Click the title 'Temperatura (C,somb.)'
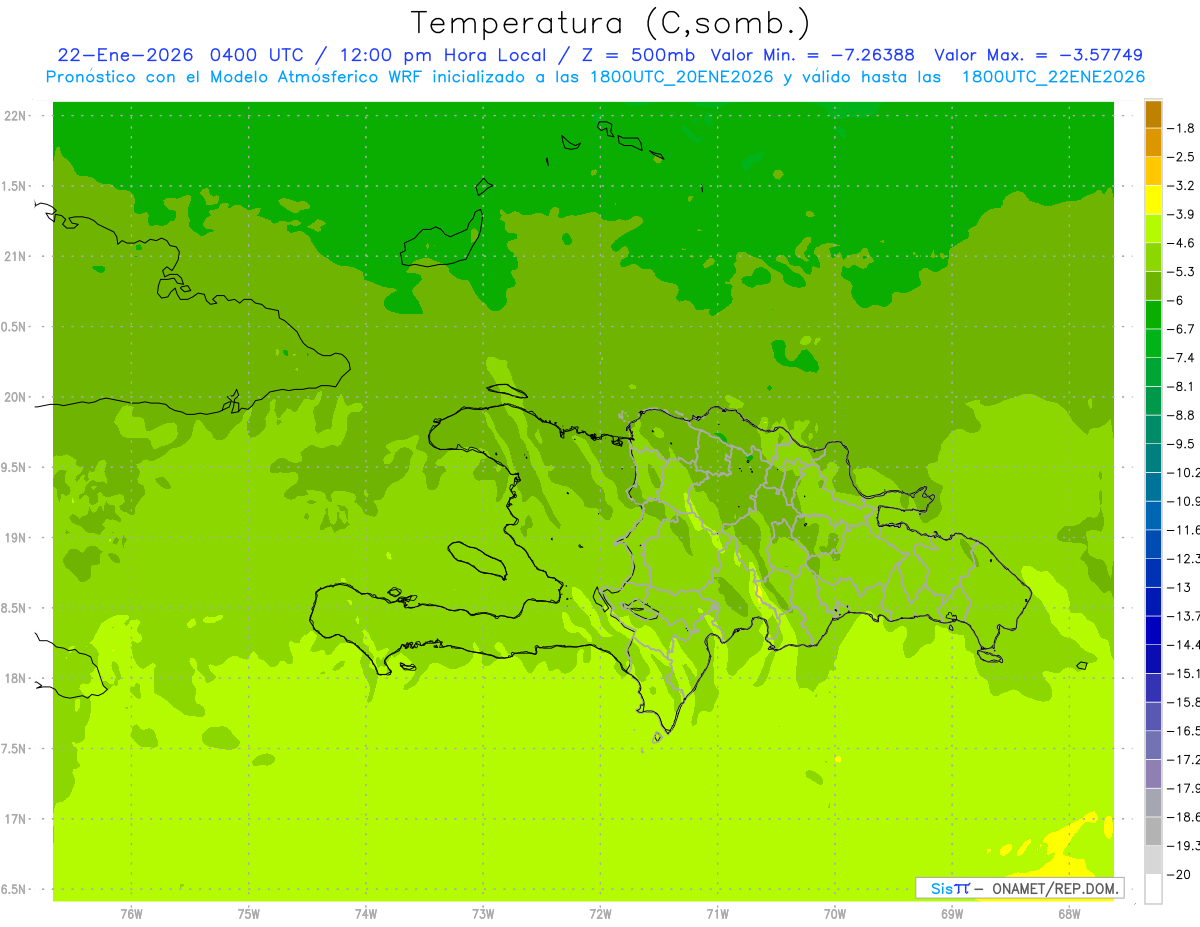The height and width of the screenshot is (927, 1200). click(x=611, y=23)
